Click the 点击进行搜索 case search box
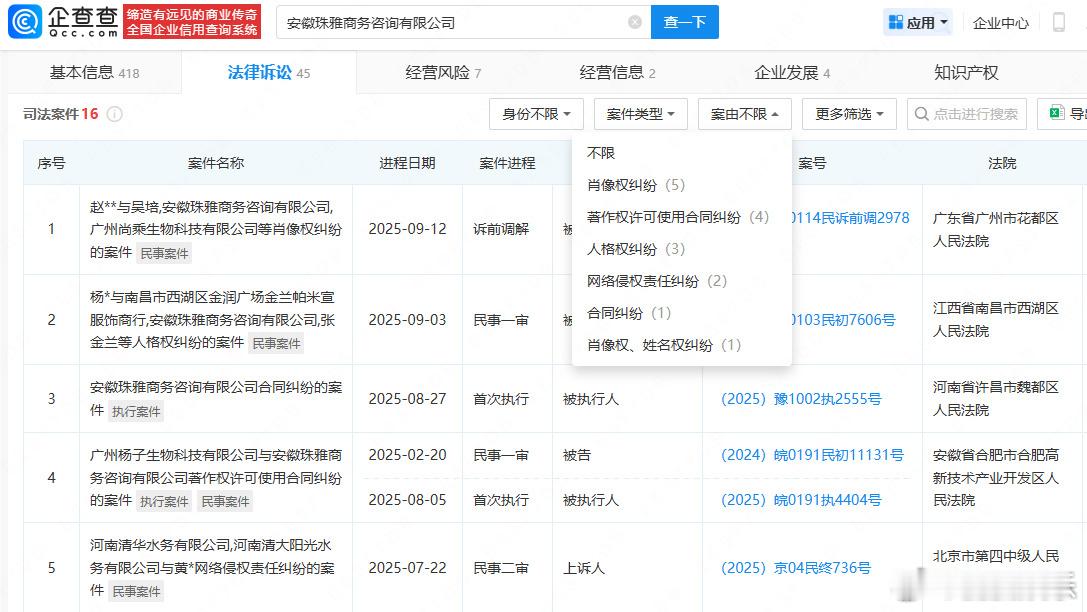This screenshot has width=1087, height=612. (968, 114)
